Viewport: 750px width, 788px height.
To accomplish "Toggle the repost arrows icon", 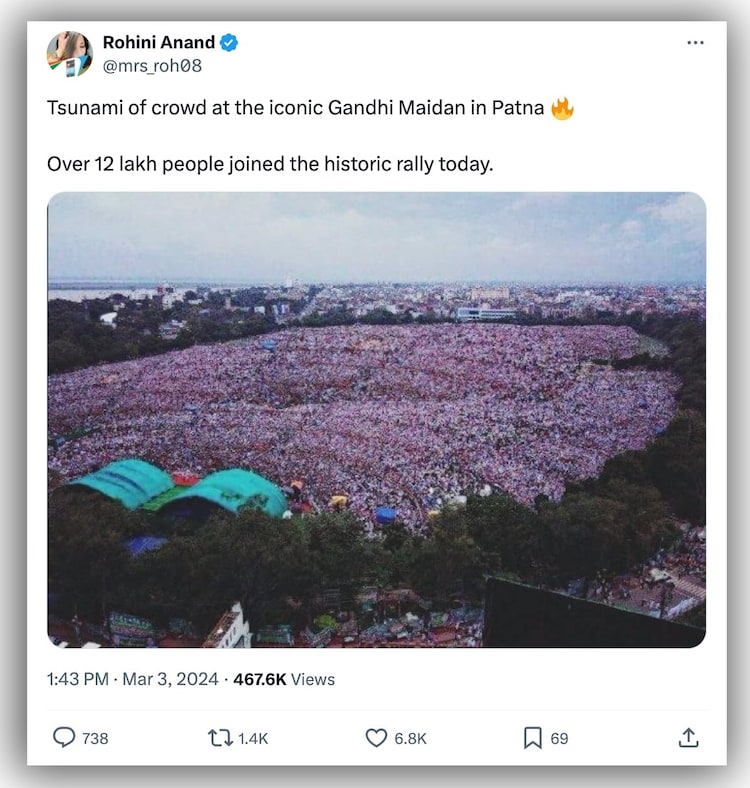I will 219,738.
